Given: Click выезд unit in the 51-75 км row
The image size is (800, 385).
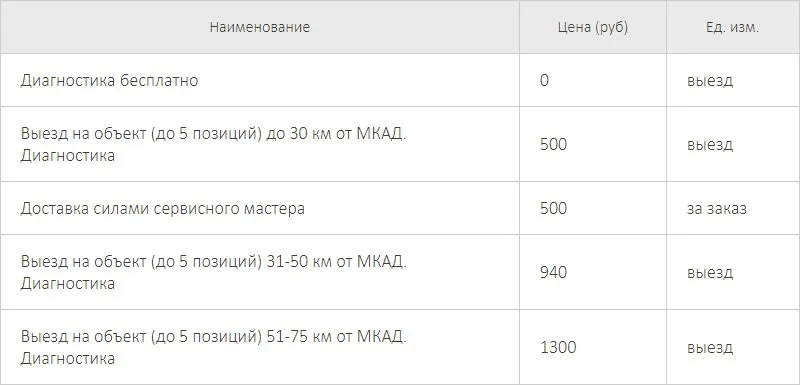Looking at the screenshot, I should point(710,348).
